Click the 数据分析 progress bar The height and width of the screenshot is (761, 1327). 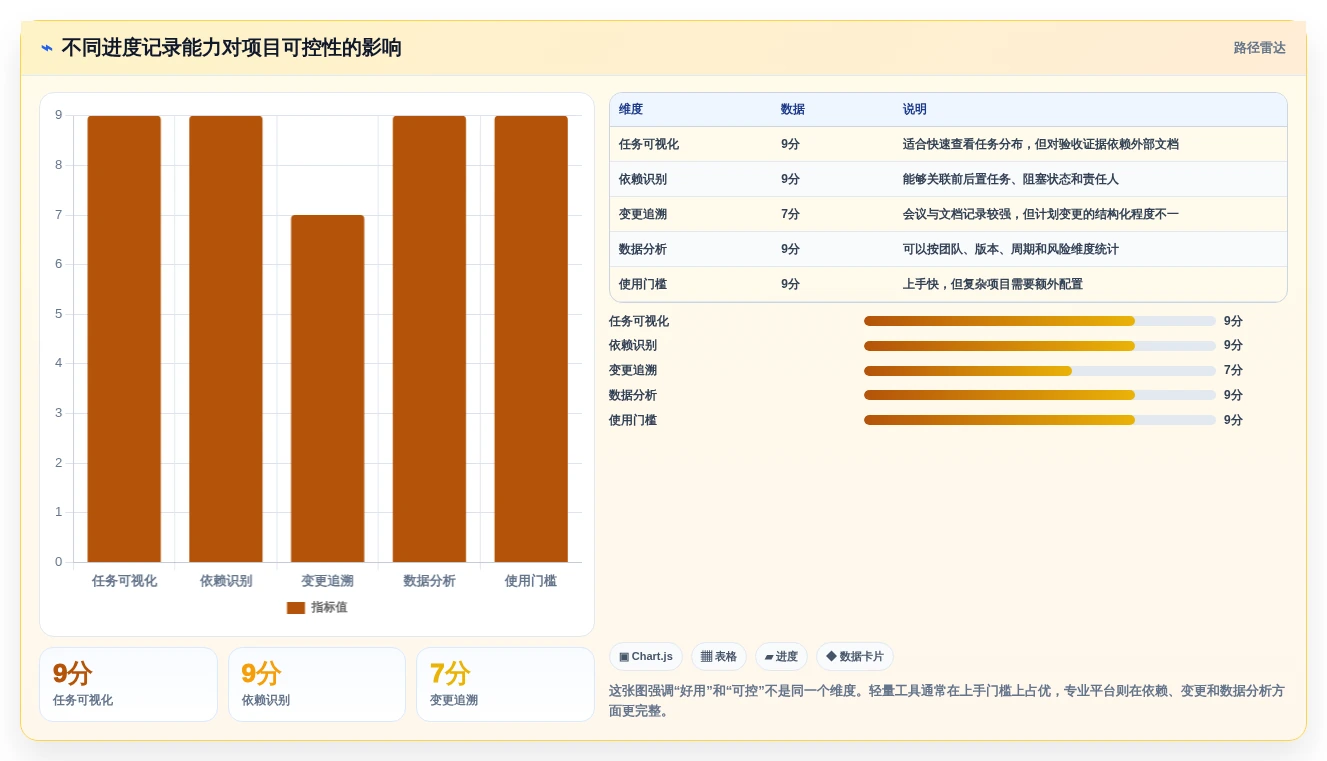1040,395
